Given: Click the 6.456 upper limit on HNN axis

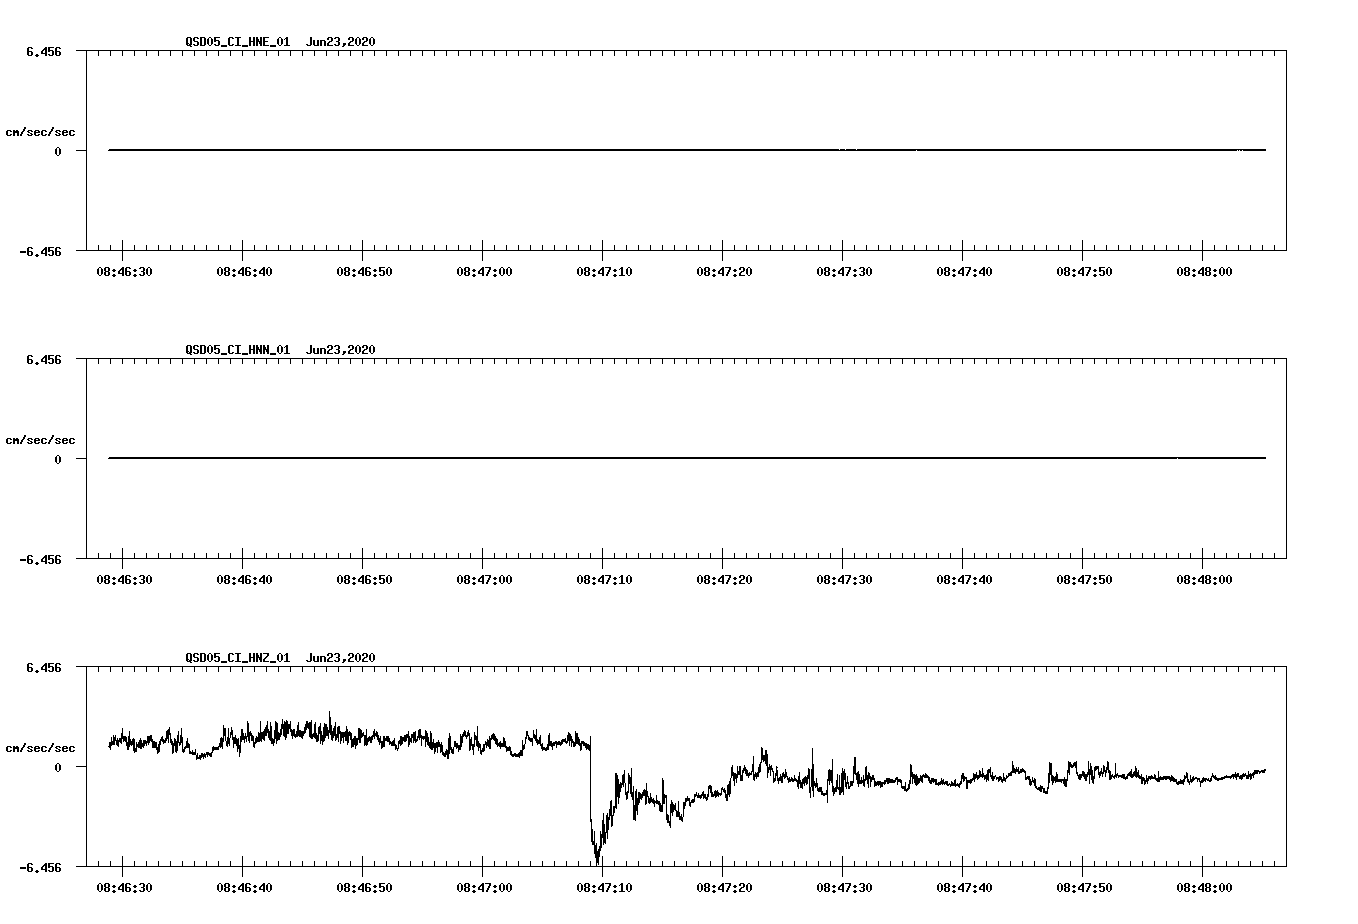Looking at the screenshot, I should tap(45, 359).
